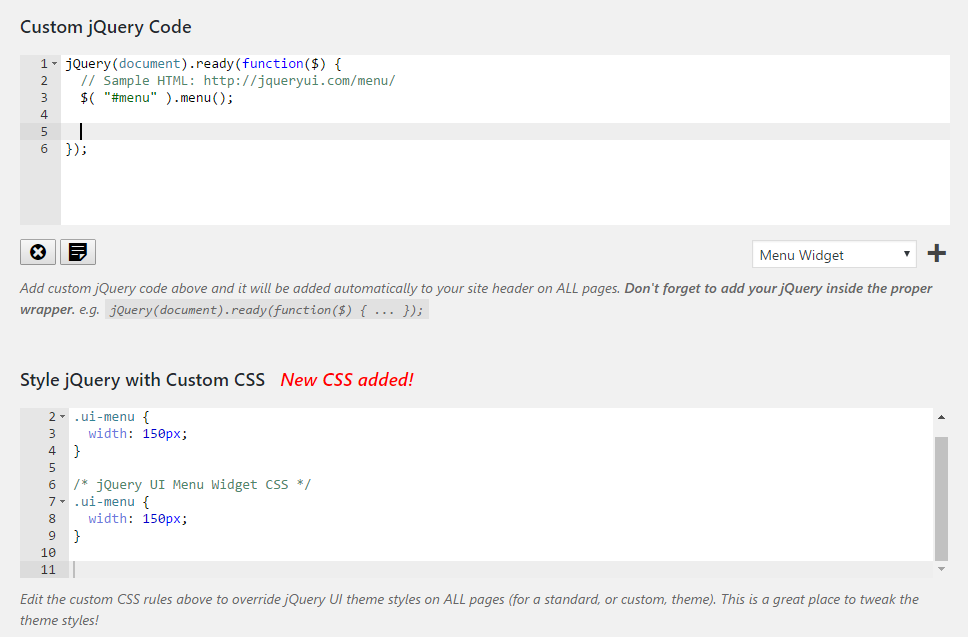This screenshot has width=968, height=637.
Task: Click the jQuery UI Menu Widget CSS comment
Action: (x=192, y=484)
